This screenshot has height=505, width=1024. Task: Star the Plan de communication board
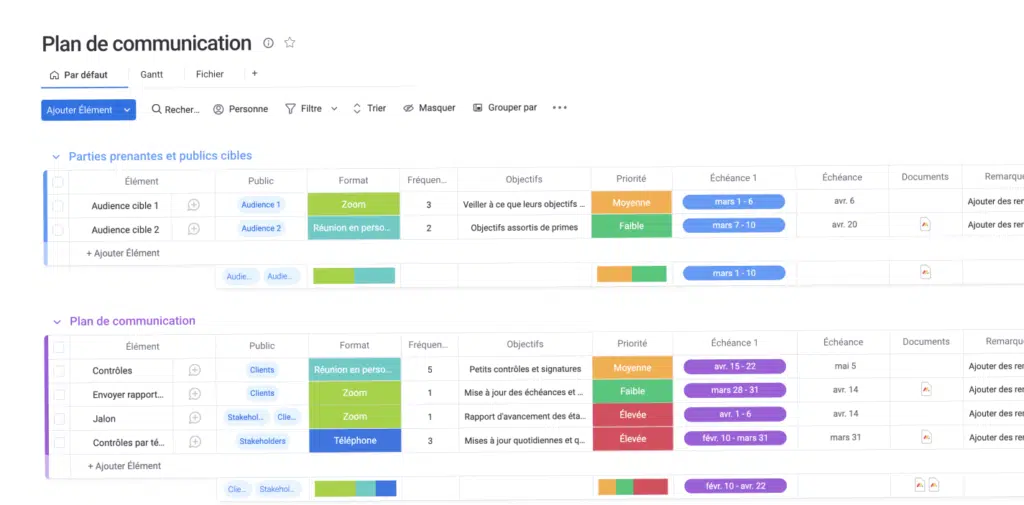tap(290, 43)
